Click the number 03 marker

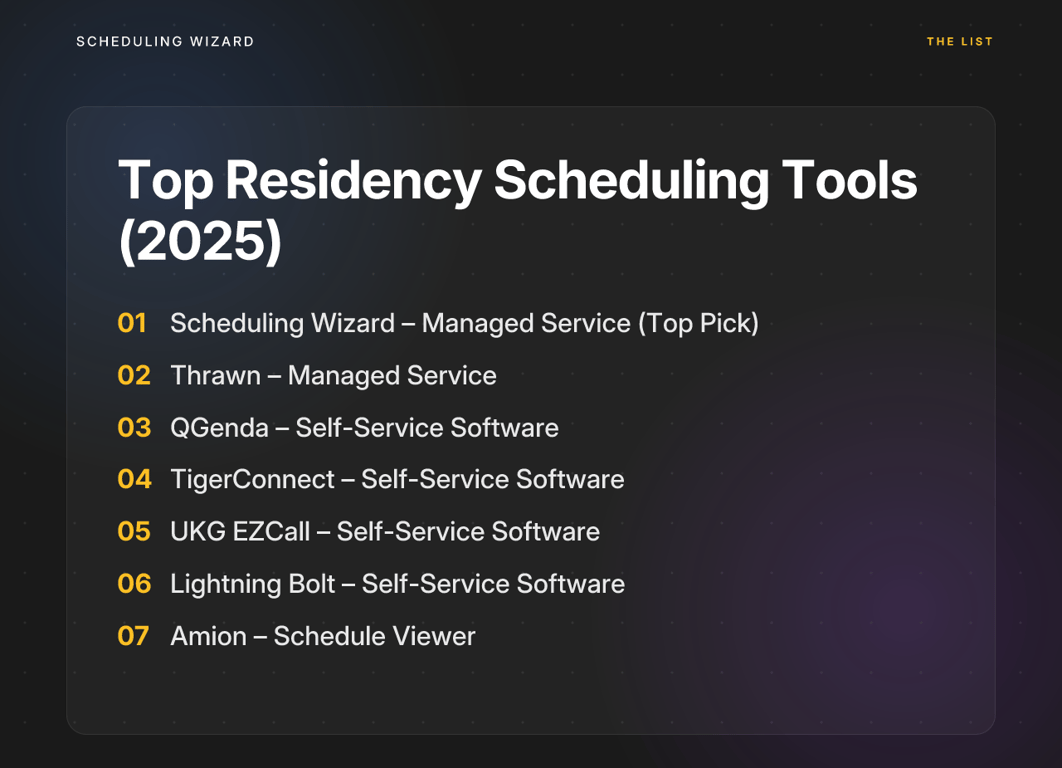(x=133, y=427)
